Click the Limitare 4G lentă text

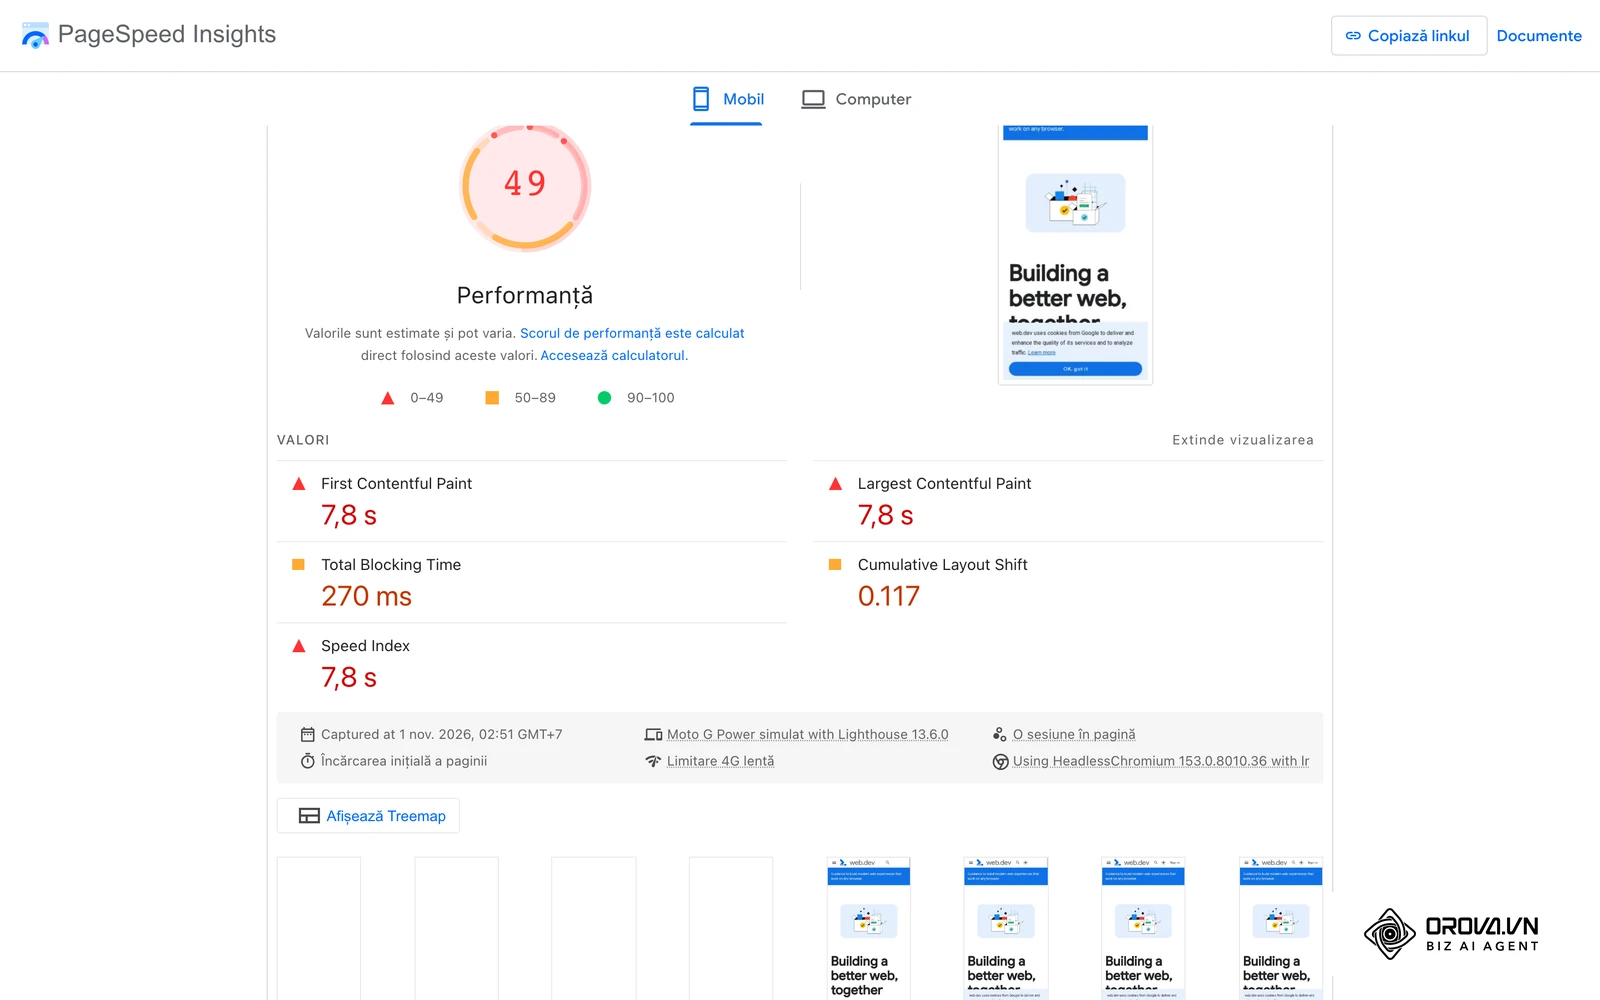[x=720, y=761]
